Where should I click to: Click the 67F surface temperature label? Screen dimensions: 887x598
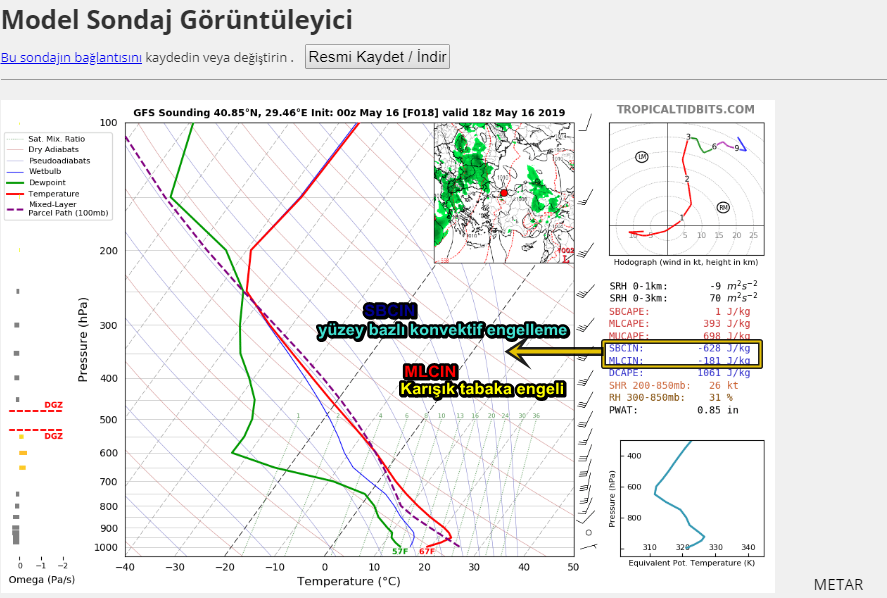pos(427,552)
